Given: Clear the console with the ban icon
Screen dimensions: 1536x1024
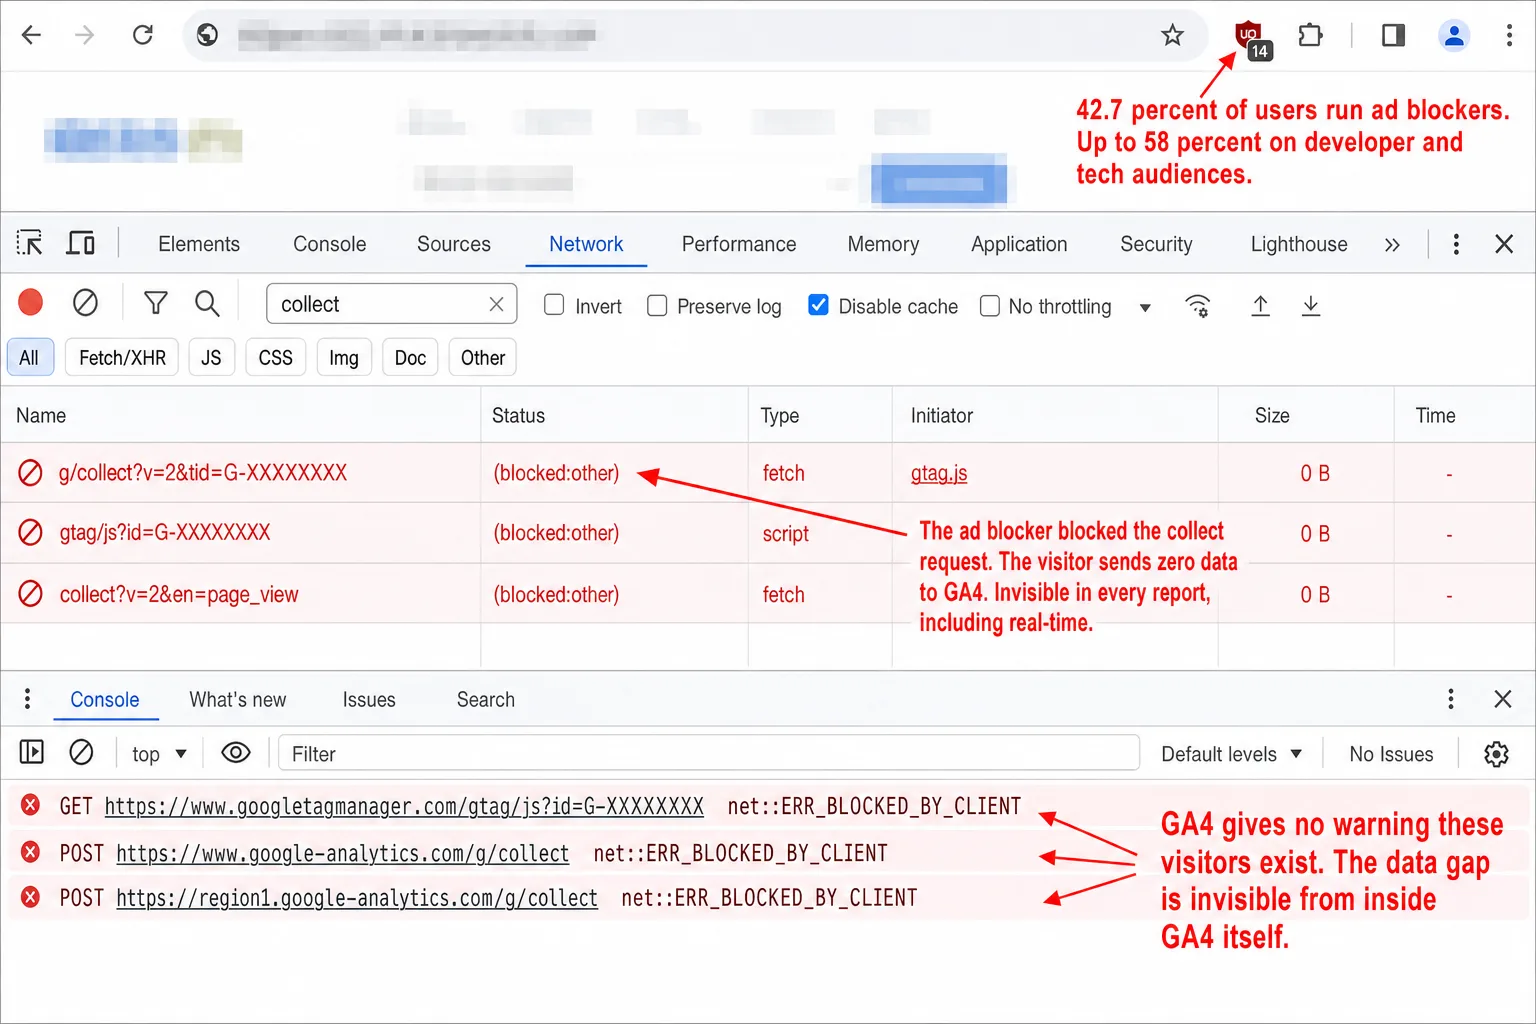Looking at the screenshot, I should pos(81,752).
